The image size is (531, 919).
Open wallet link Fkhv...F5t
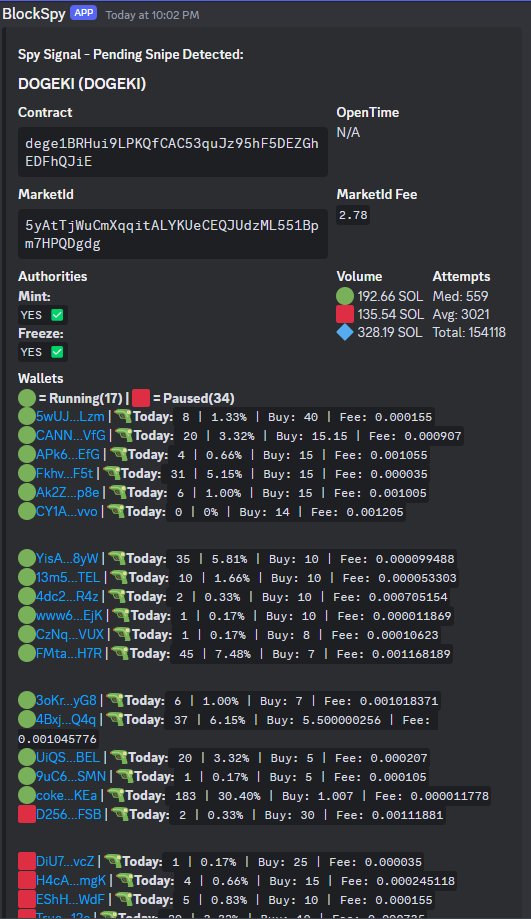tap(64, 473)
